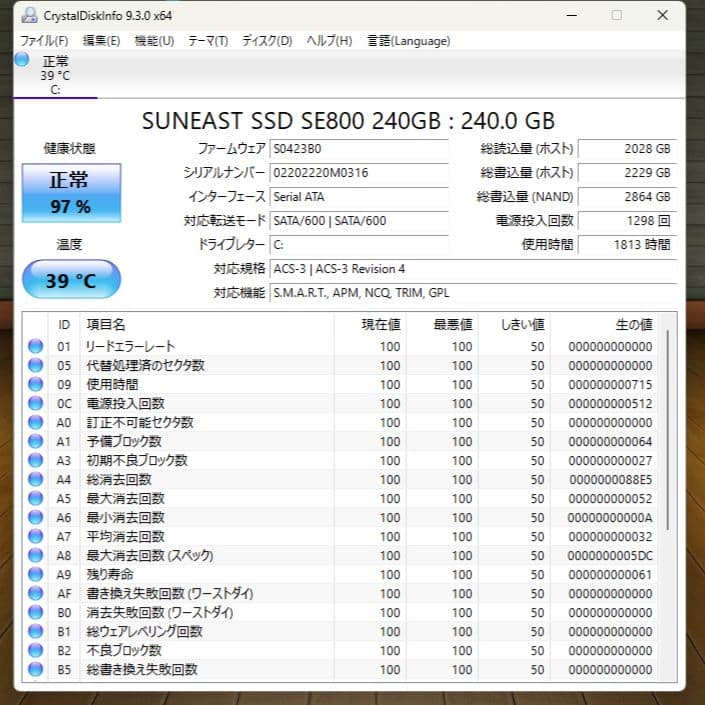
Task: Click status orb for row A3 初期不良ブロック数
Action: coord(36,460)
